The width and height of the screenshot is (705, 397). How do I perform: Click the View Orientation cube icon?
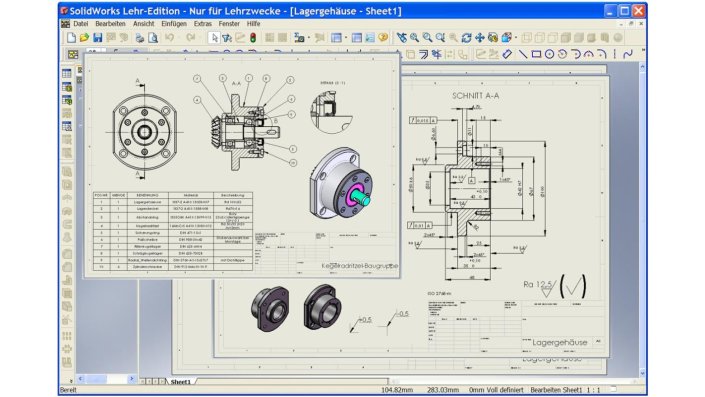point(507,38)
